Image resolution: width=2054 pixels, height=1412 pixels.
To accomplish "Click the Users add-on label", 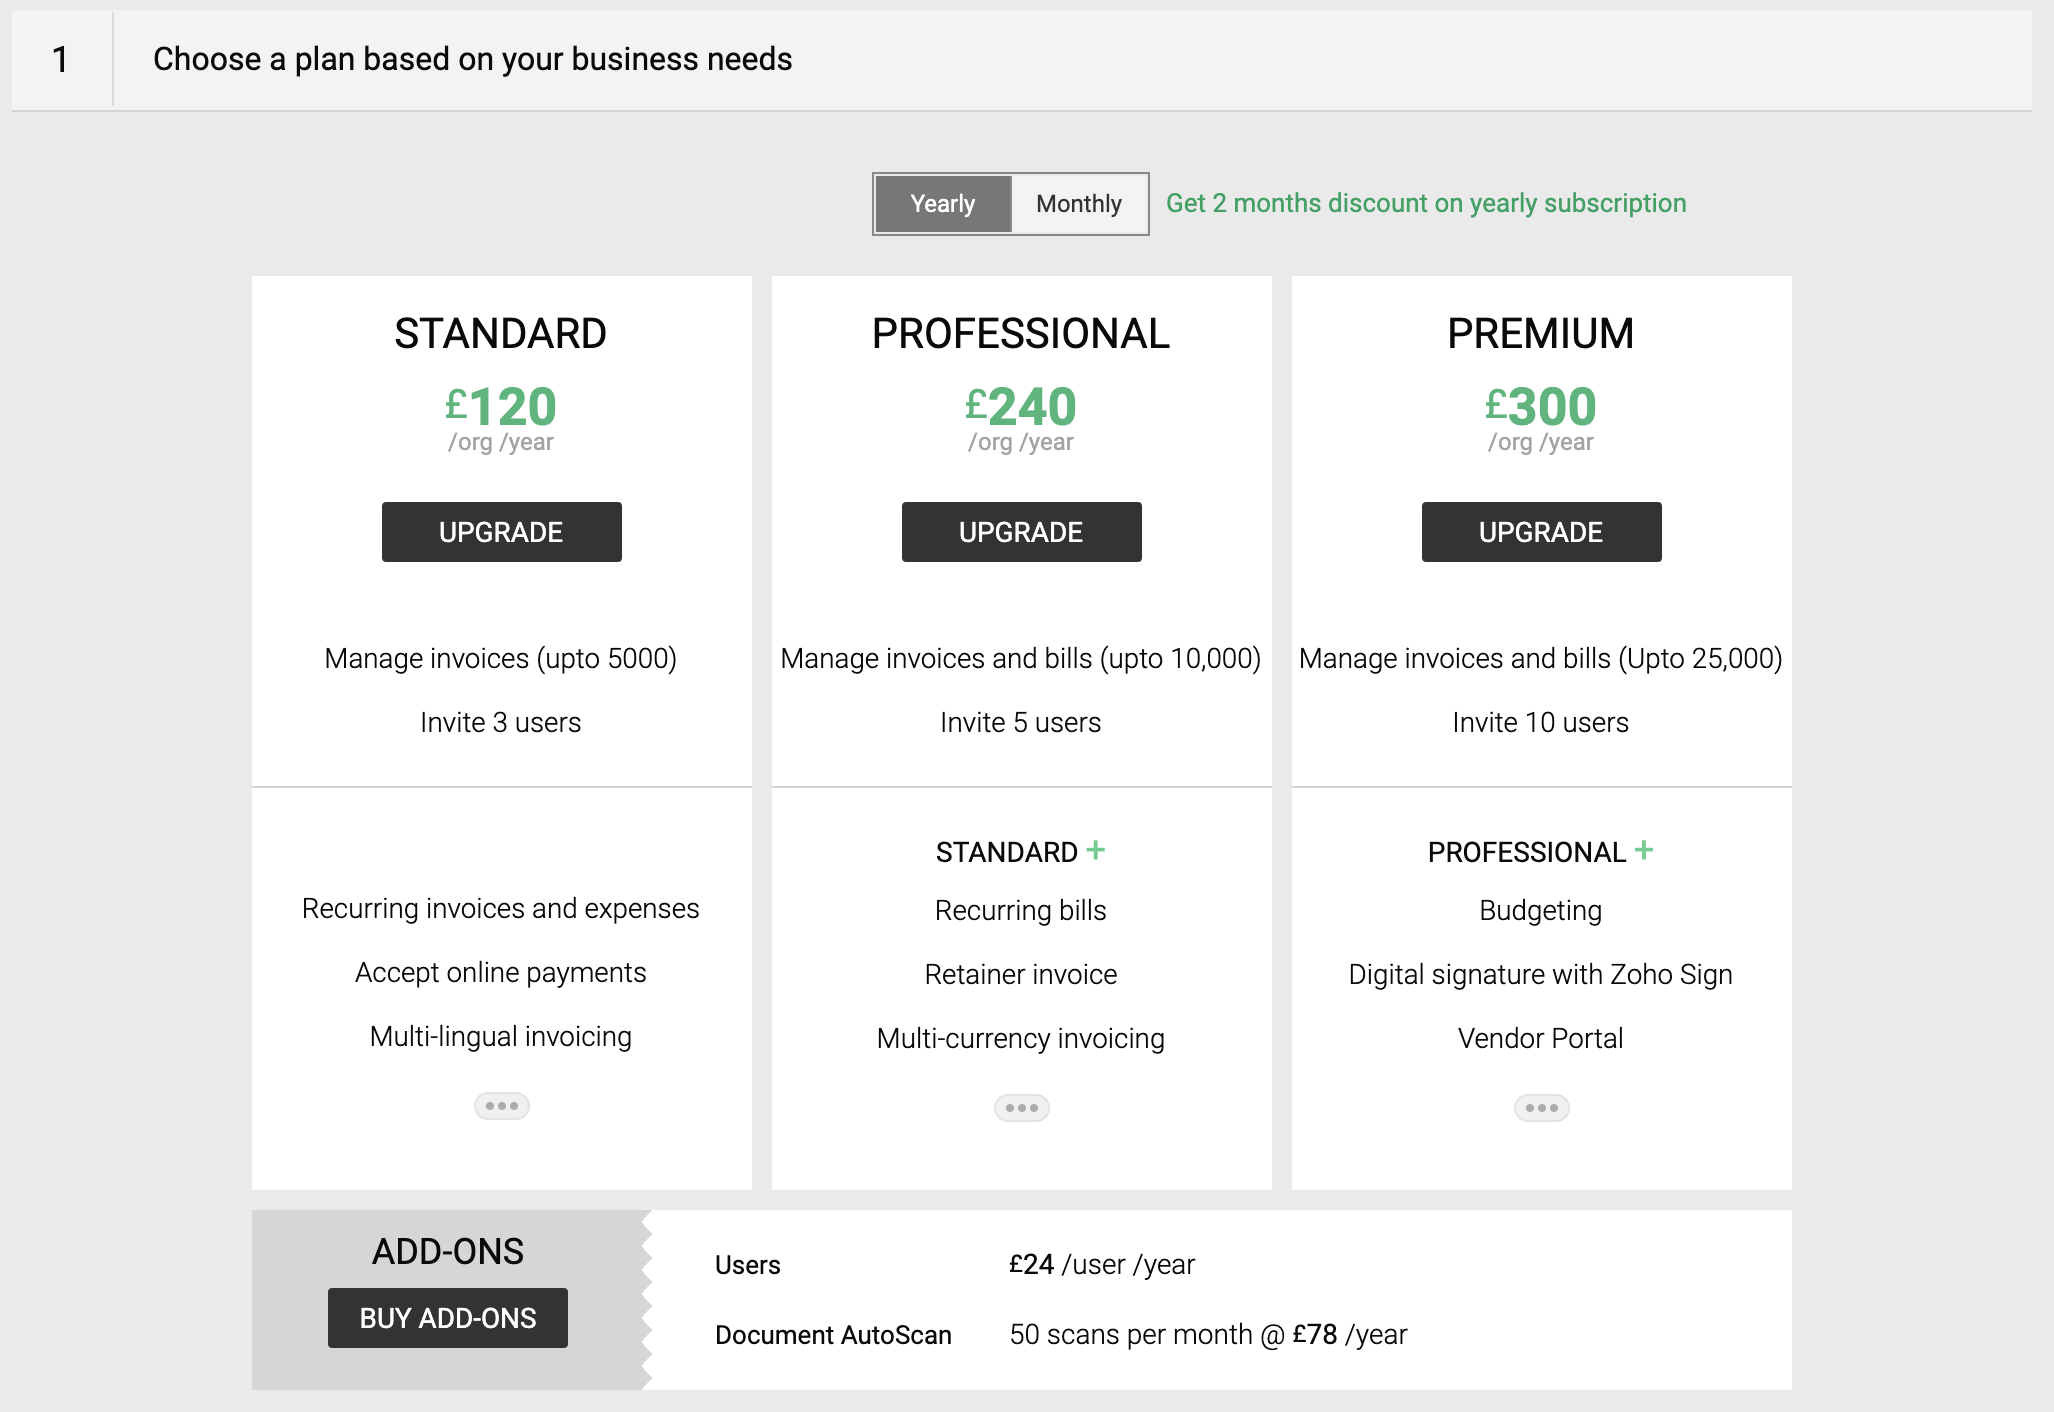I will tap(747, 1265).
